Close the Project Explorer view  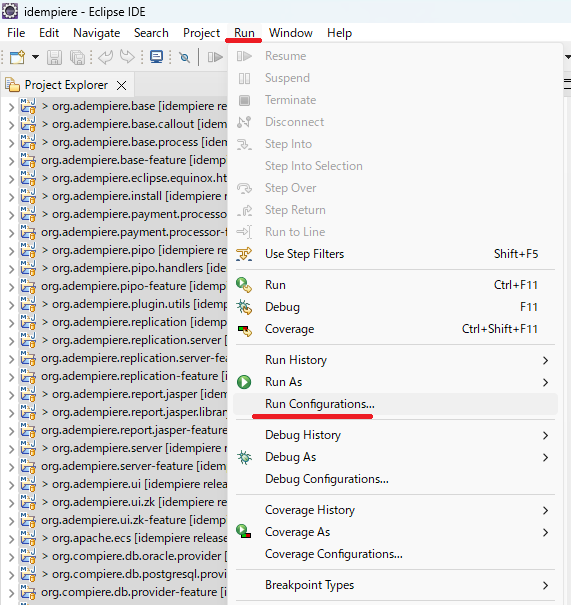(x=122, y=85)
